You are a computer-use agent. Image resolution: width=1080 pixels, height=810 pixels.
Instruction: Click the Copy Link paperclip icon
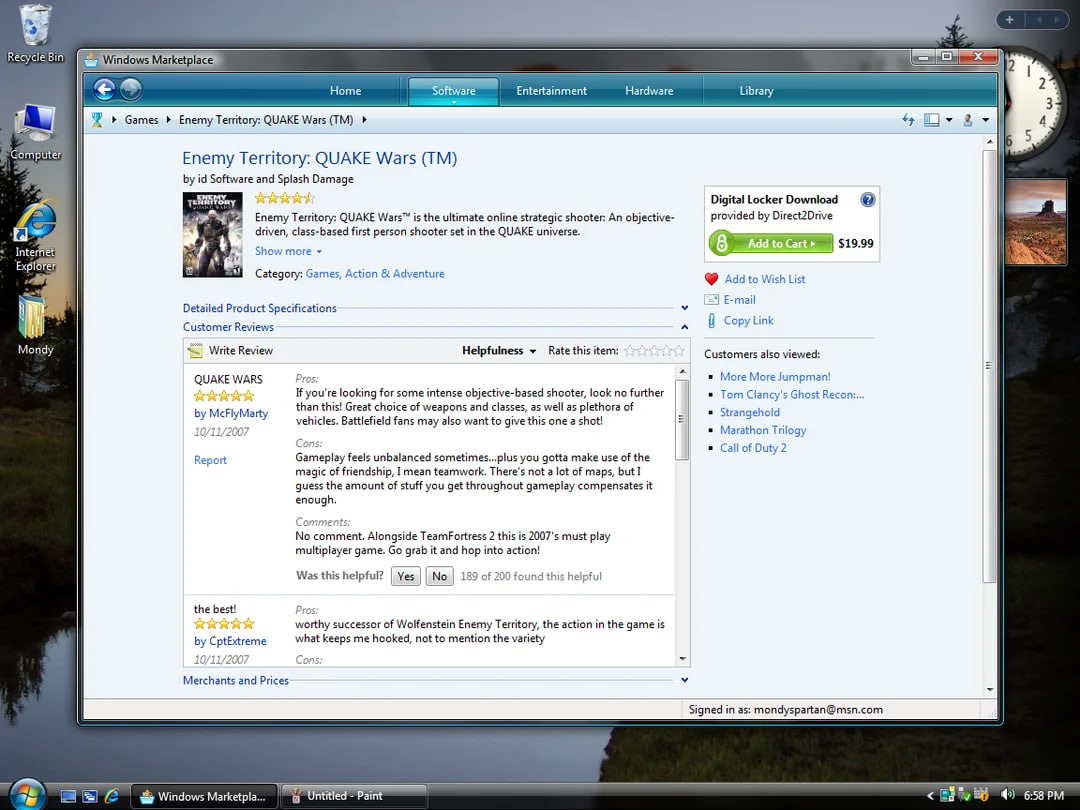pos(712,320)
